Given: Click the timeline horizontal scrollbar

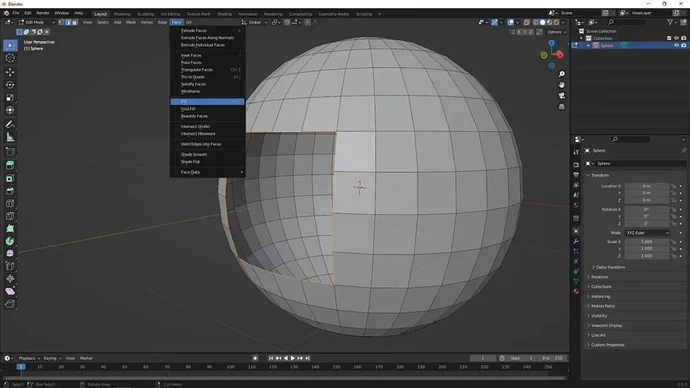Looking at the screenshot, I should click(x=284, y=377).
